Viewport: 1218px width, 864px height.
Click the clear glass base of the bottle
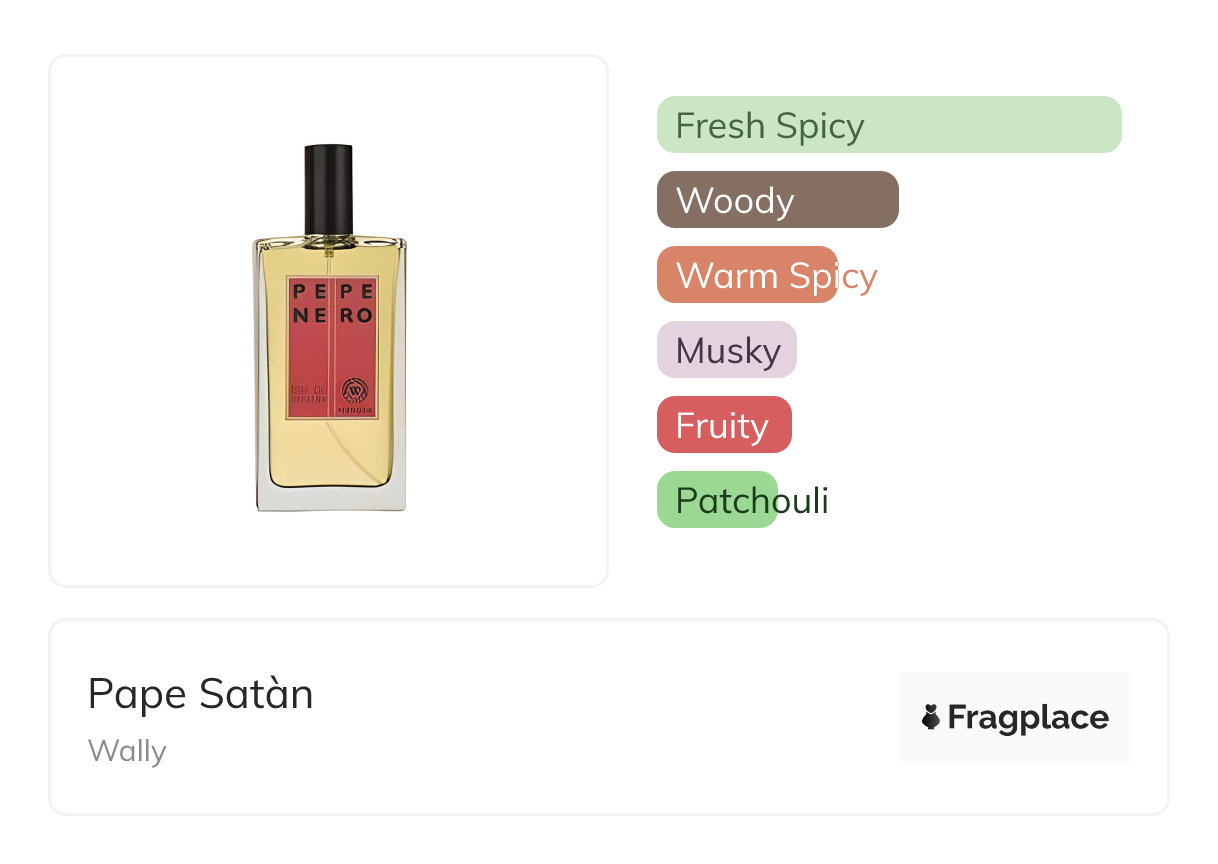point(331,499)
